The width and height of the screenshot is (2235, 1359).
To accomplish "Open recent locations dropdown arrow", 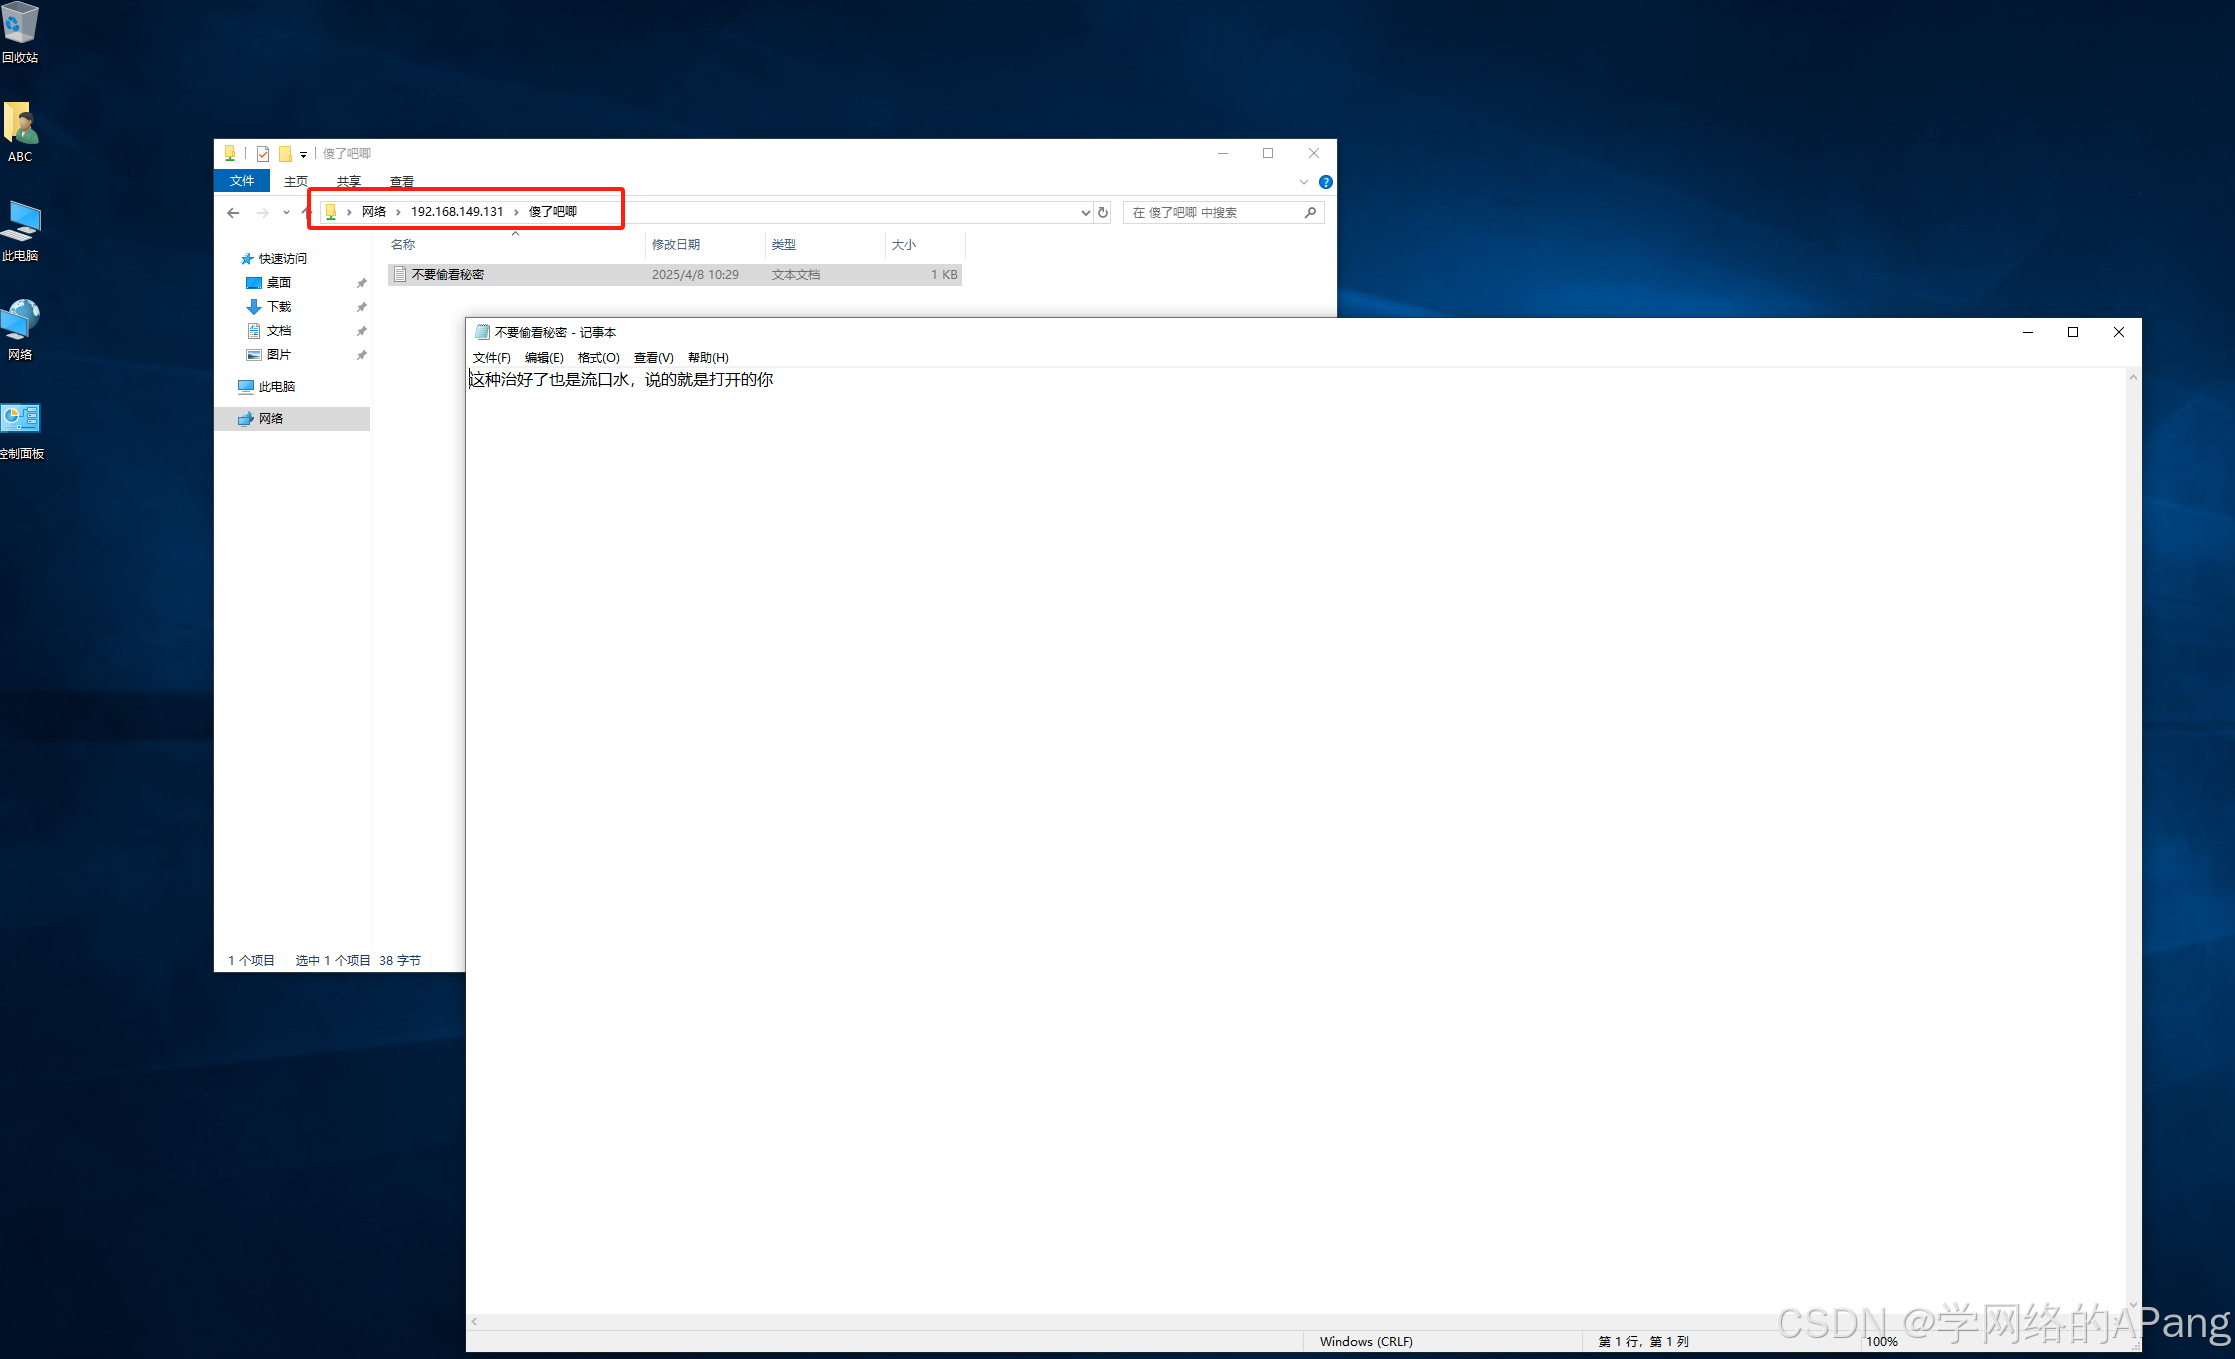I will 286,213.
